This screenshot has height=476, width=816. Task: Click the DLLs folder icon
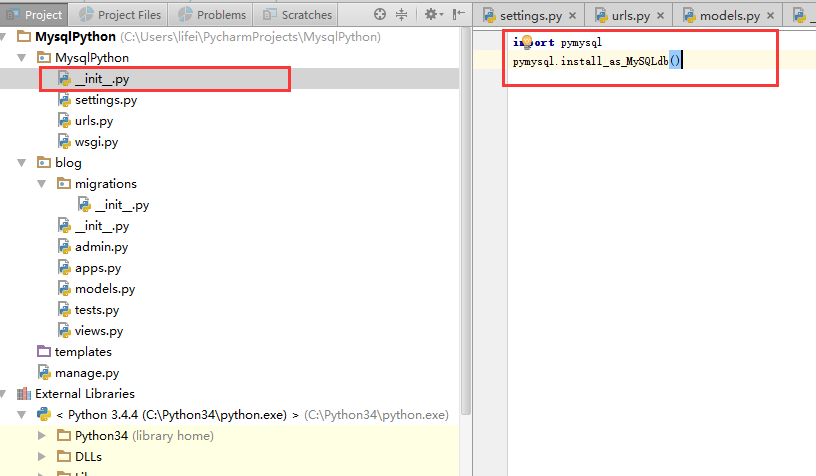click(63, 456)
